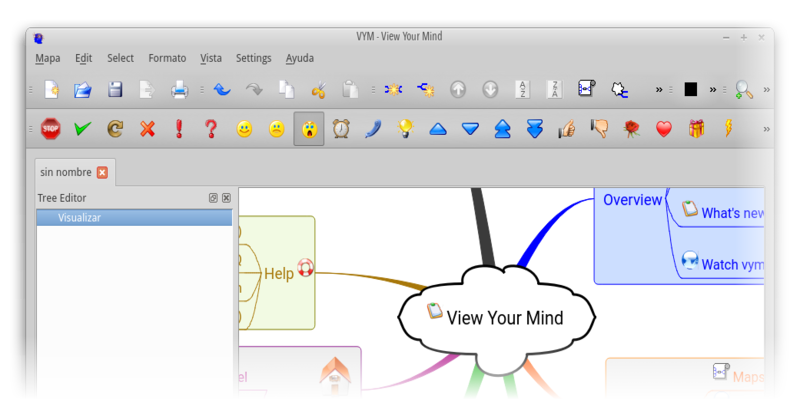Click the magnifier zoom icon

coord(744,90)
